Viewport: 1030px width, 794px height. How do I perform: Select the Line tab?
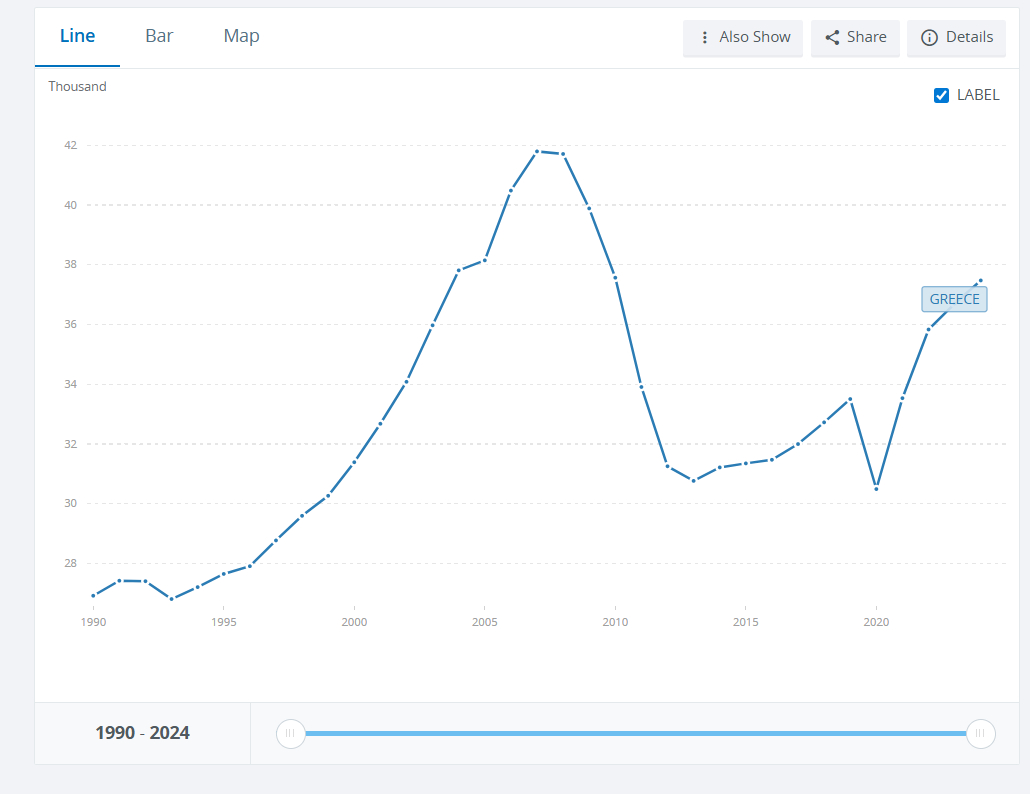coord(77,36)
